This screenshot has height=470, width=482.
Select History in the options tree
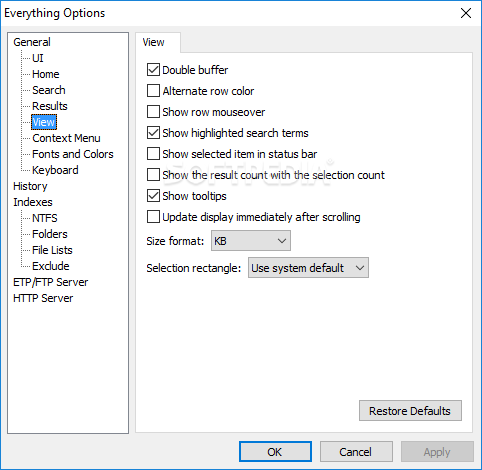pyautogui.click(x=30, y=186)
